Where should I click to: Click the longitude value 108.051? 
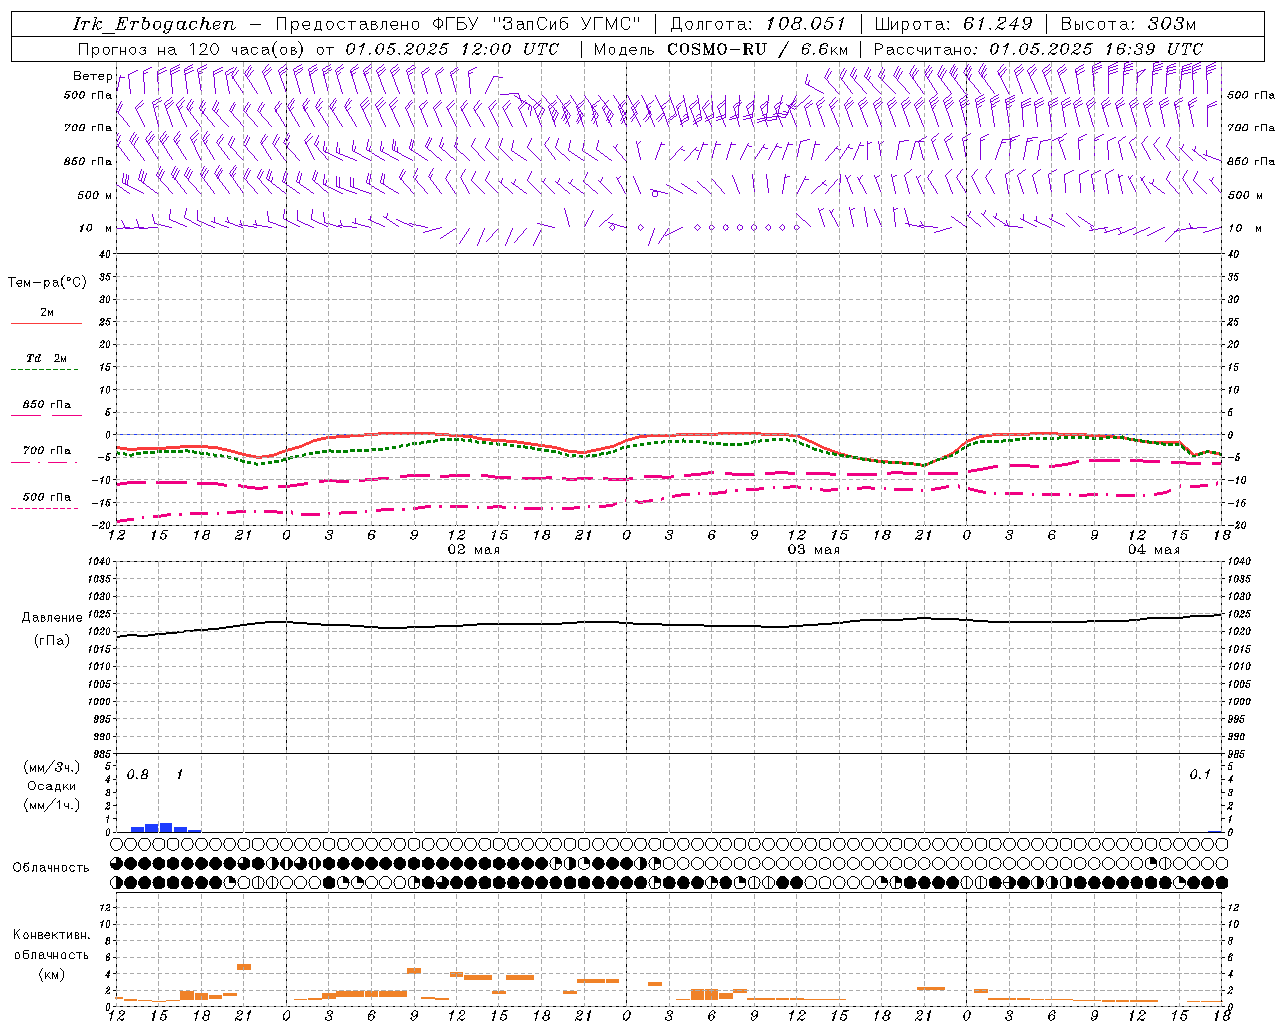805,24
